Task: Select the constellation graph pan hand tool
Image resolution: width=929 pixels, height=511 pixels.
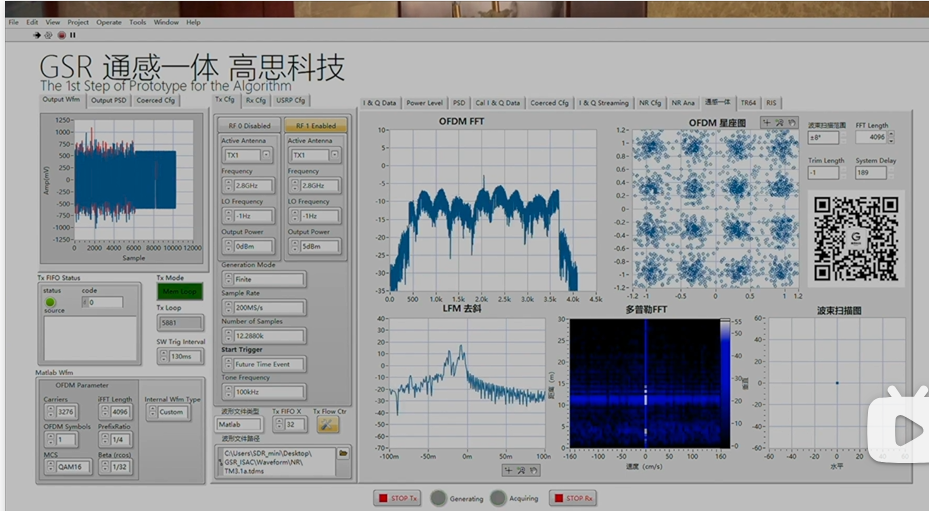Action: 792,123
